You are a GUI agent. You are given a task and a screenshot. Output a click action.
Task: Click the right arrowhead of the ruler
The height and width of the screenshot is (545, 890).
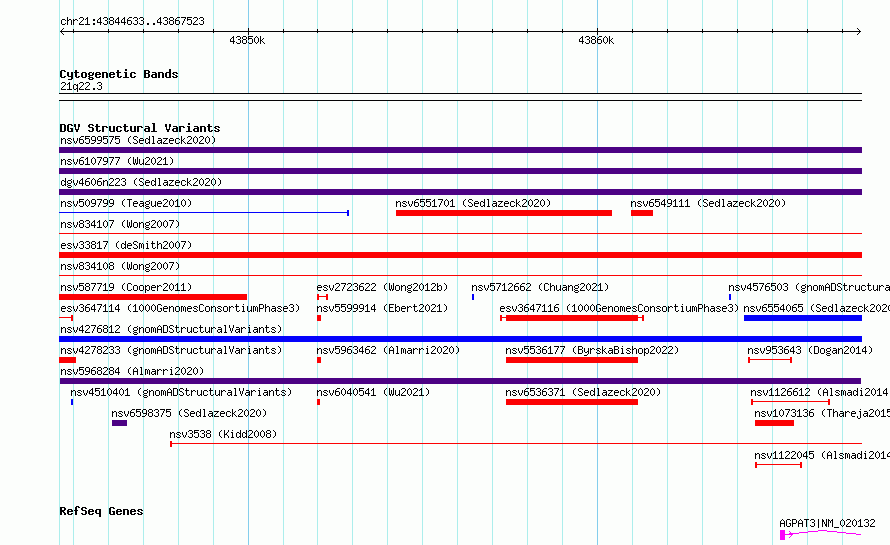859,31
